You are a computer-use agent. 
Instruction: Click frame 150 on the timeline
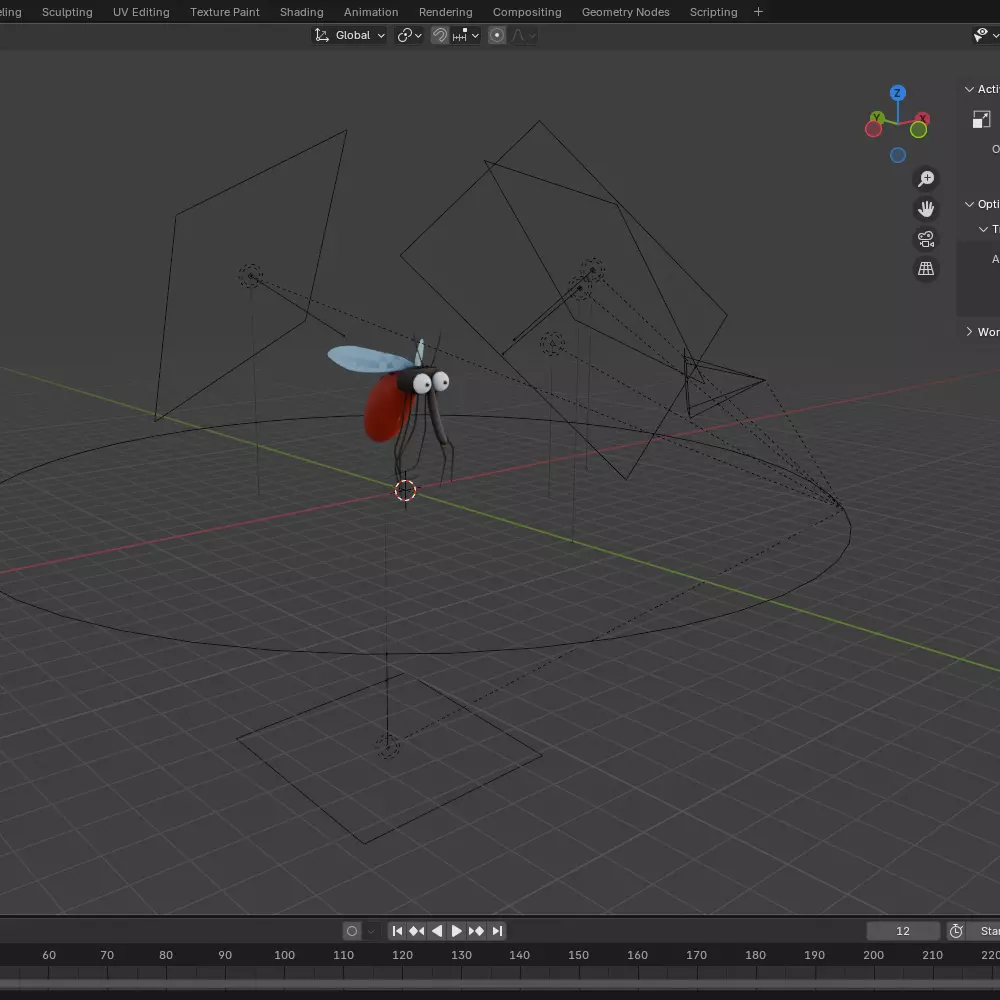[x=578, y=955]
